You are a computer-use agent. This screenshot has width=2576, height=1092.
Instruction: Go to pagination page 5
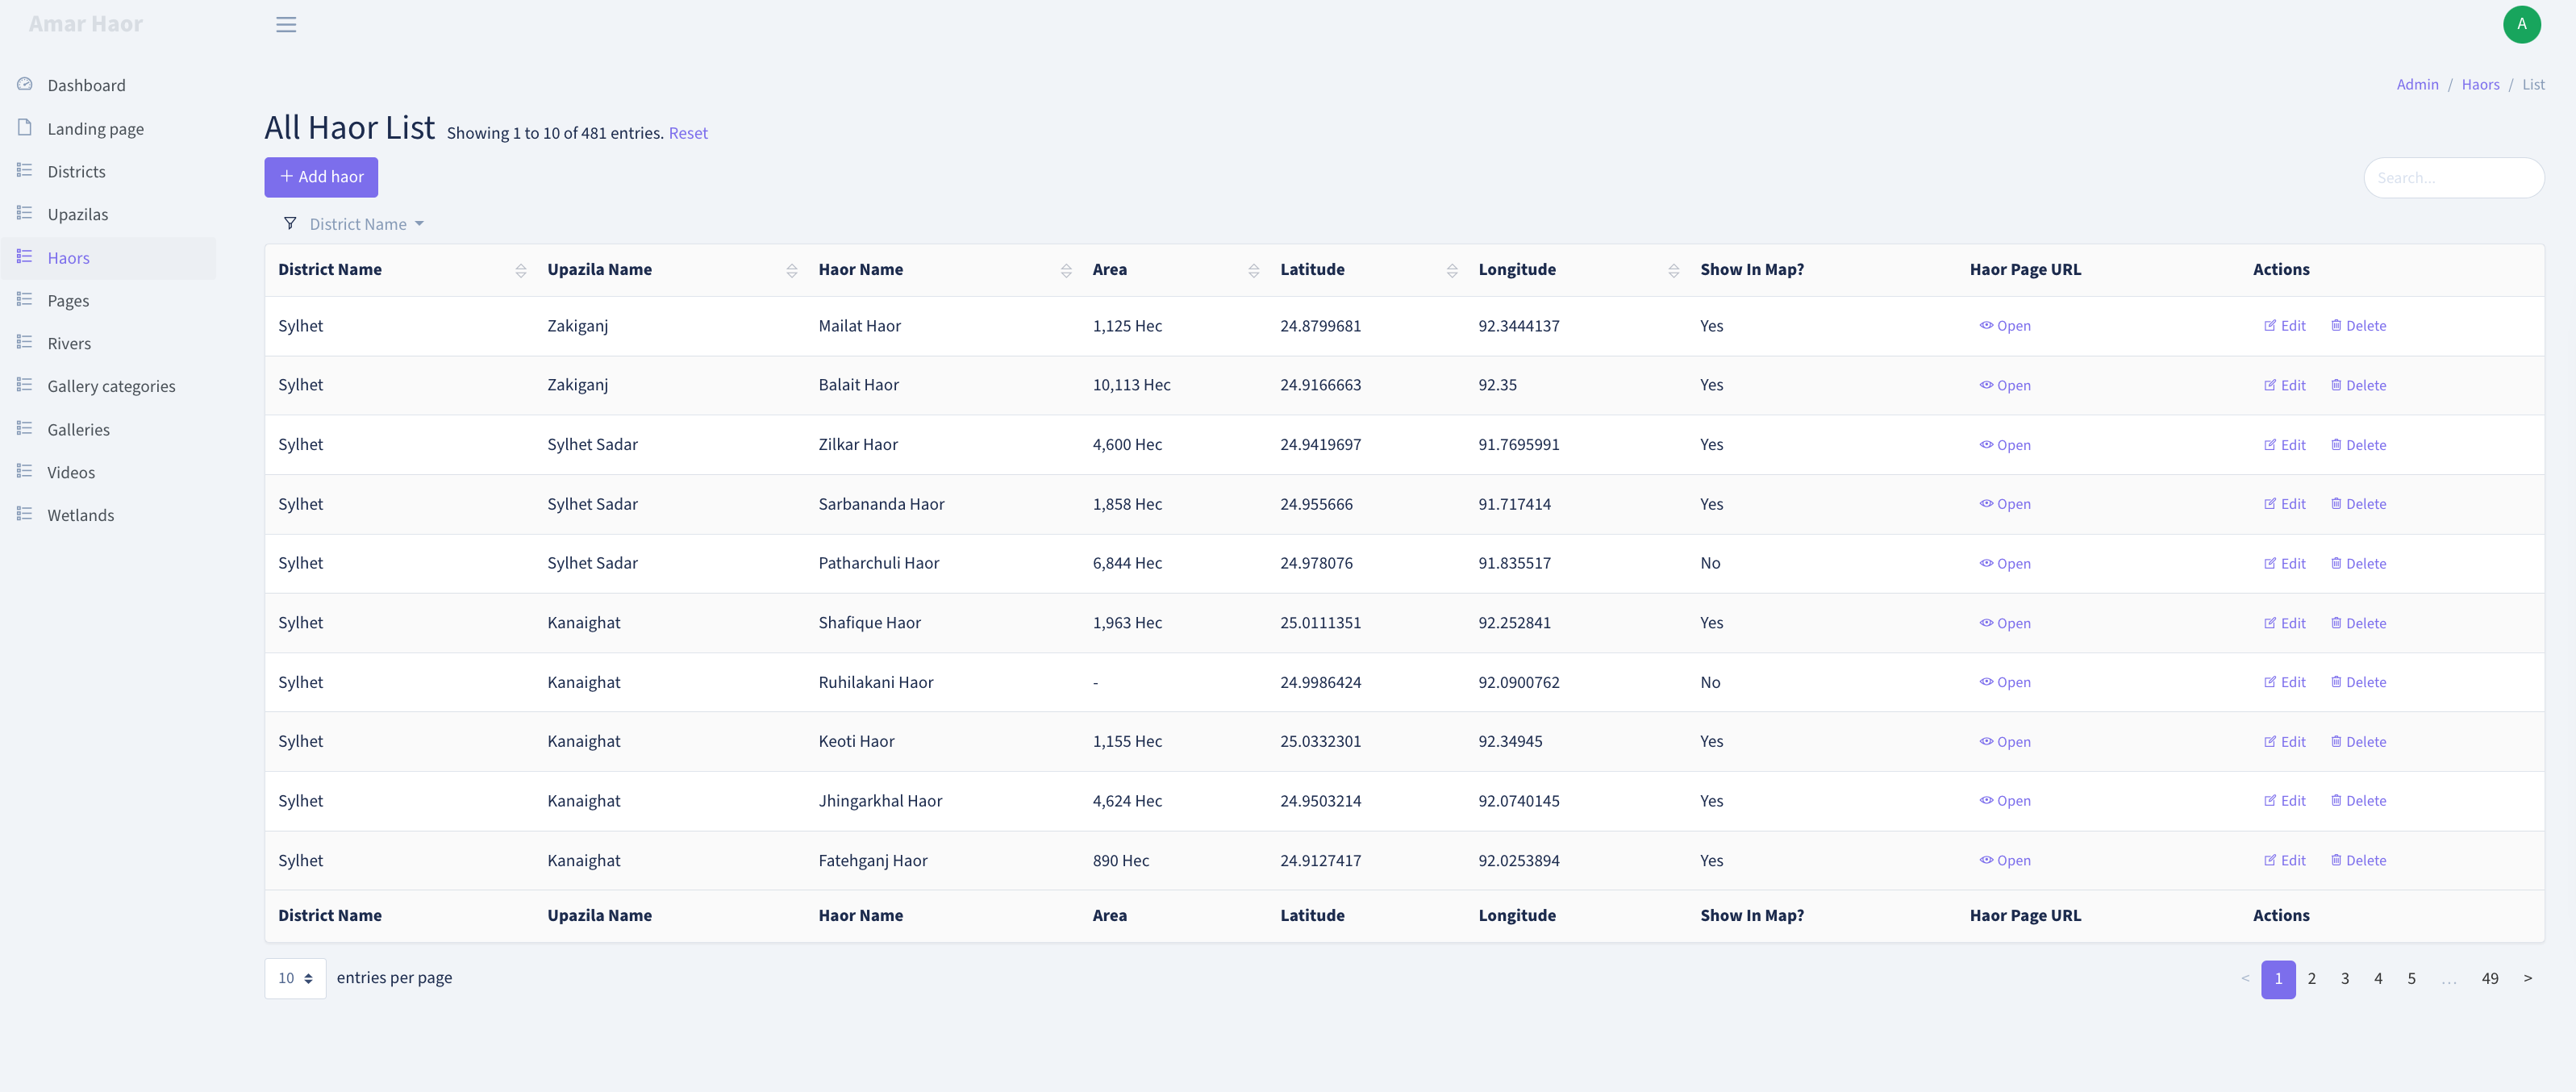(2411, 979)
